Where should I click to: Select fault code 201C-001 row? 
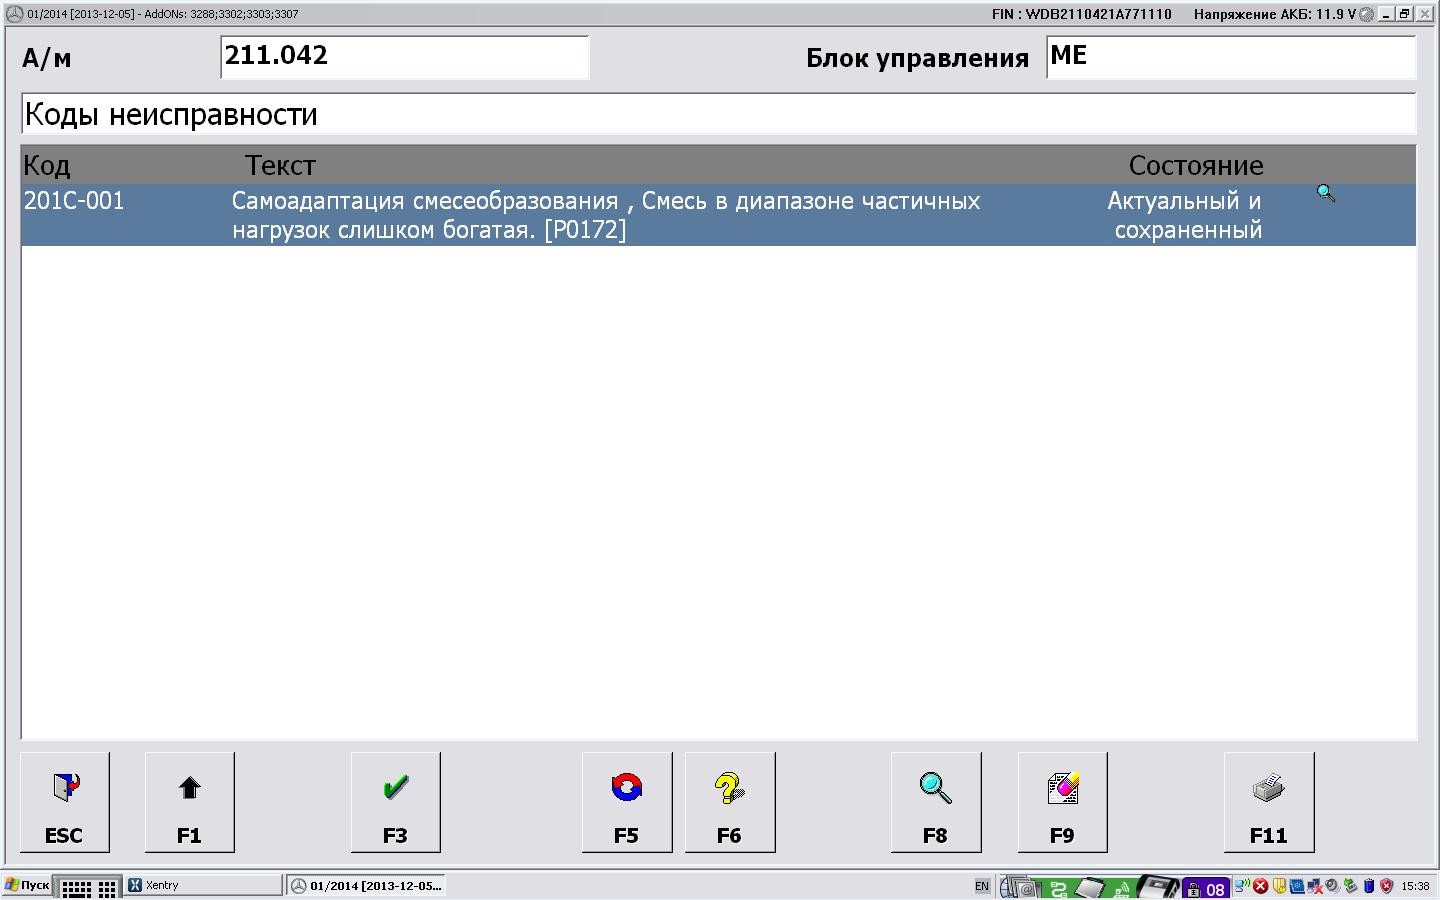718,215
